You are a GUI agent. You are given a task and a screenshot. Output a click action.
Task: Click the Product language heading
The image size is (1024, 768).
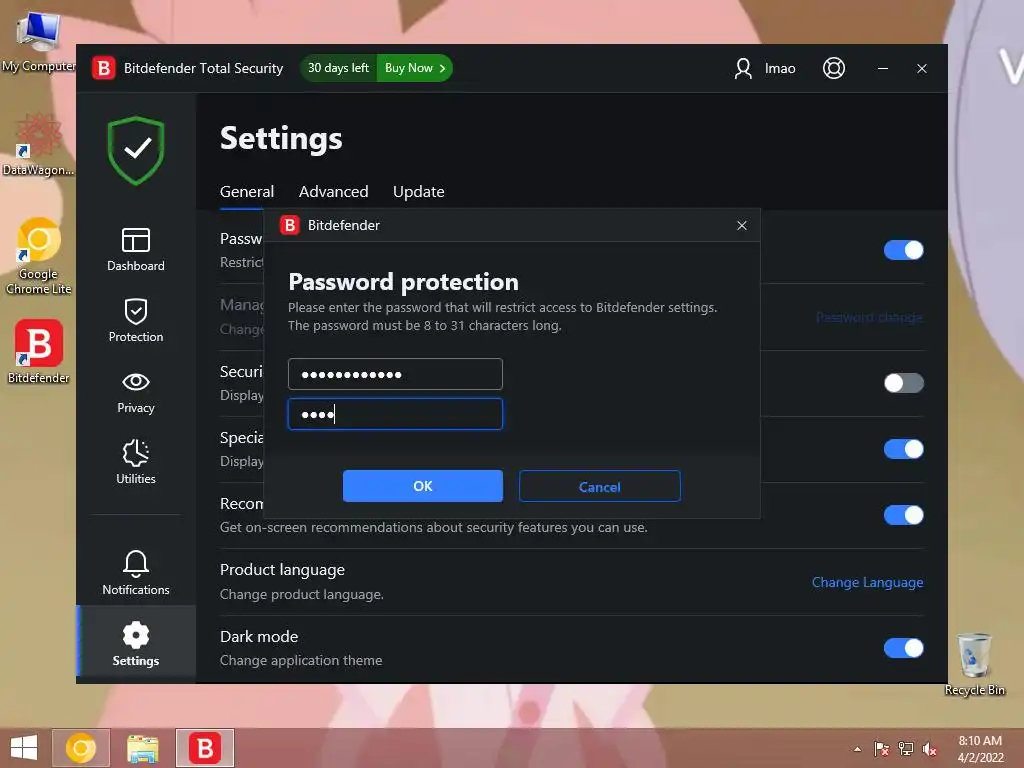(x=282, y=569)
